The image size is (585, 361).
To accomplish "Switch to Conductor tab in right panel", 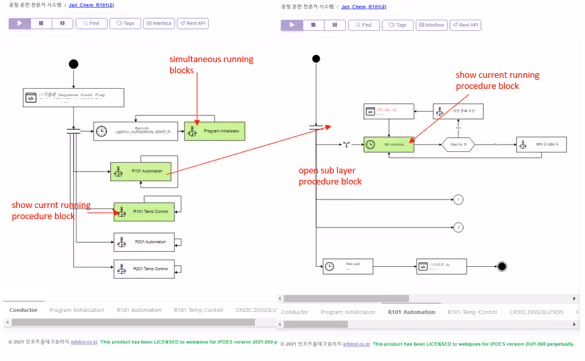I will coord(295,312).
